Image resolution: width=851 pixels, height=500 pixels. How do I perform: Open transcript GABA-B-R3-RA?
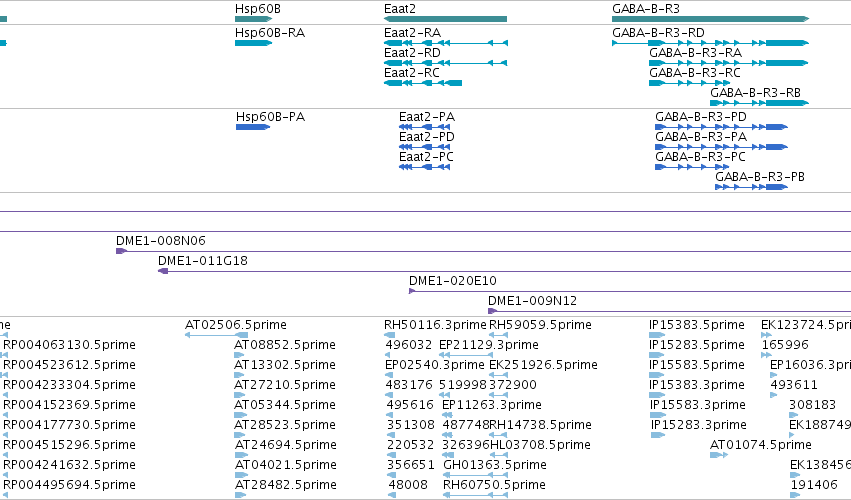[695, 53]
